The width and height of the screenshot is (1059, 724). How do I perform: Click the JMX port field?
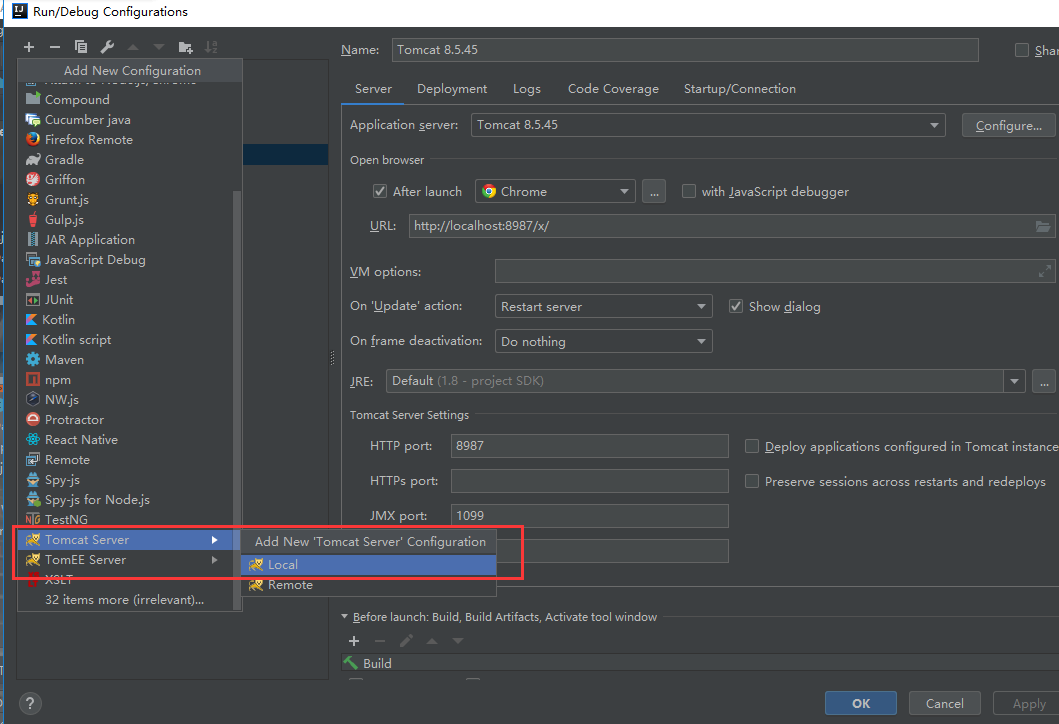point(590,515)
